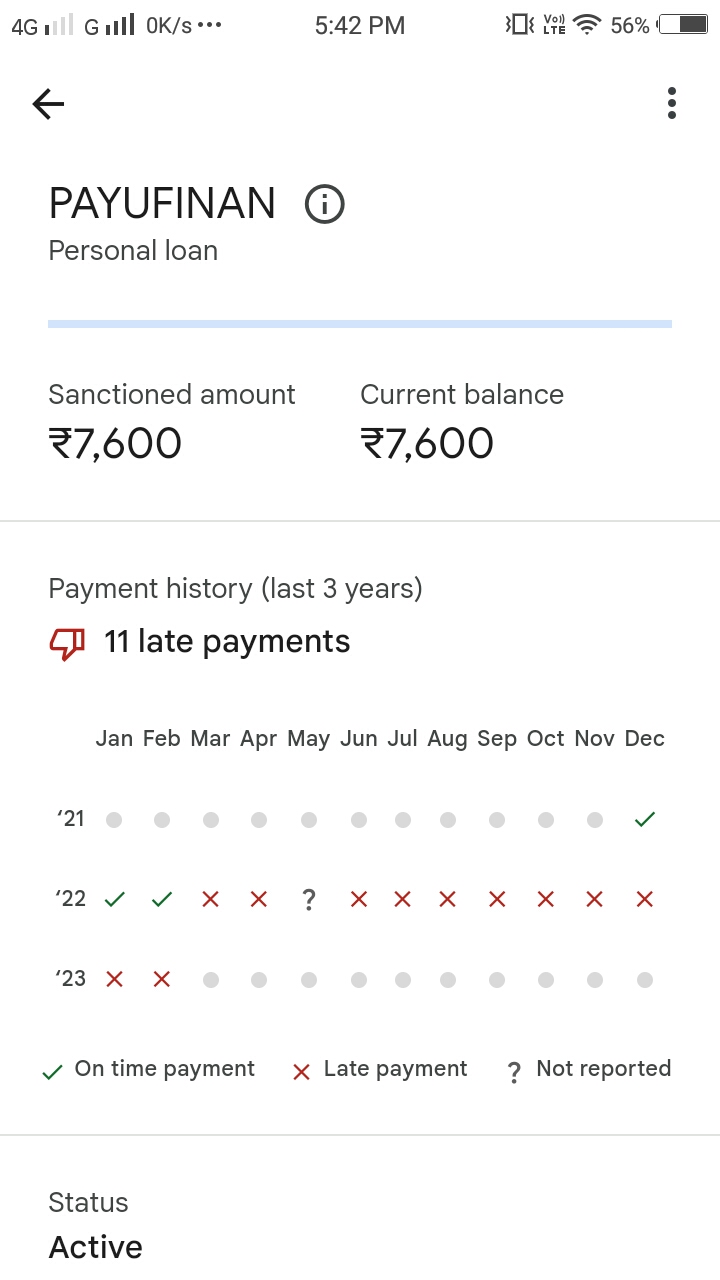Tap the '11 late payments' text

click(227, 642)
